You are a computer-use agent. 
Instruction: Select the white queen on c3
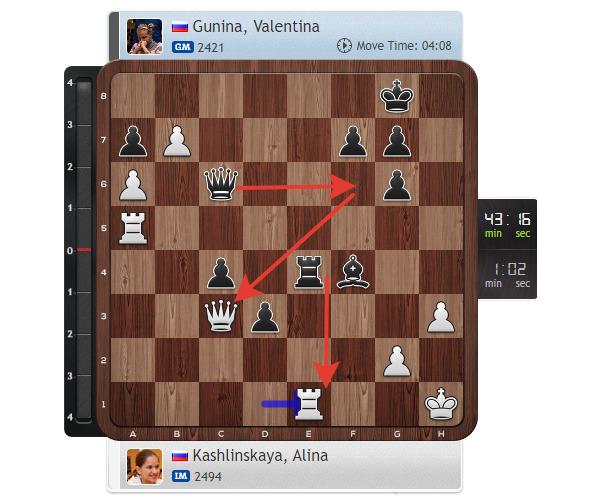[221, 316]
